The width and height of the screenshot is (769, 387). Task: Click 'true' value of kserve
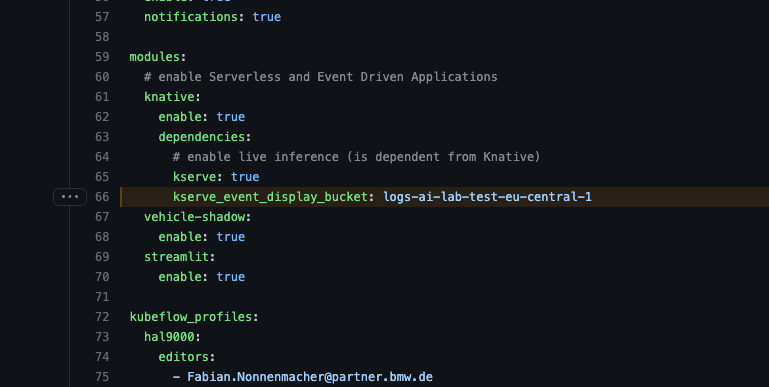[245, 177]
